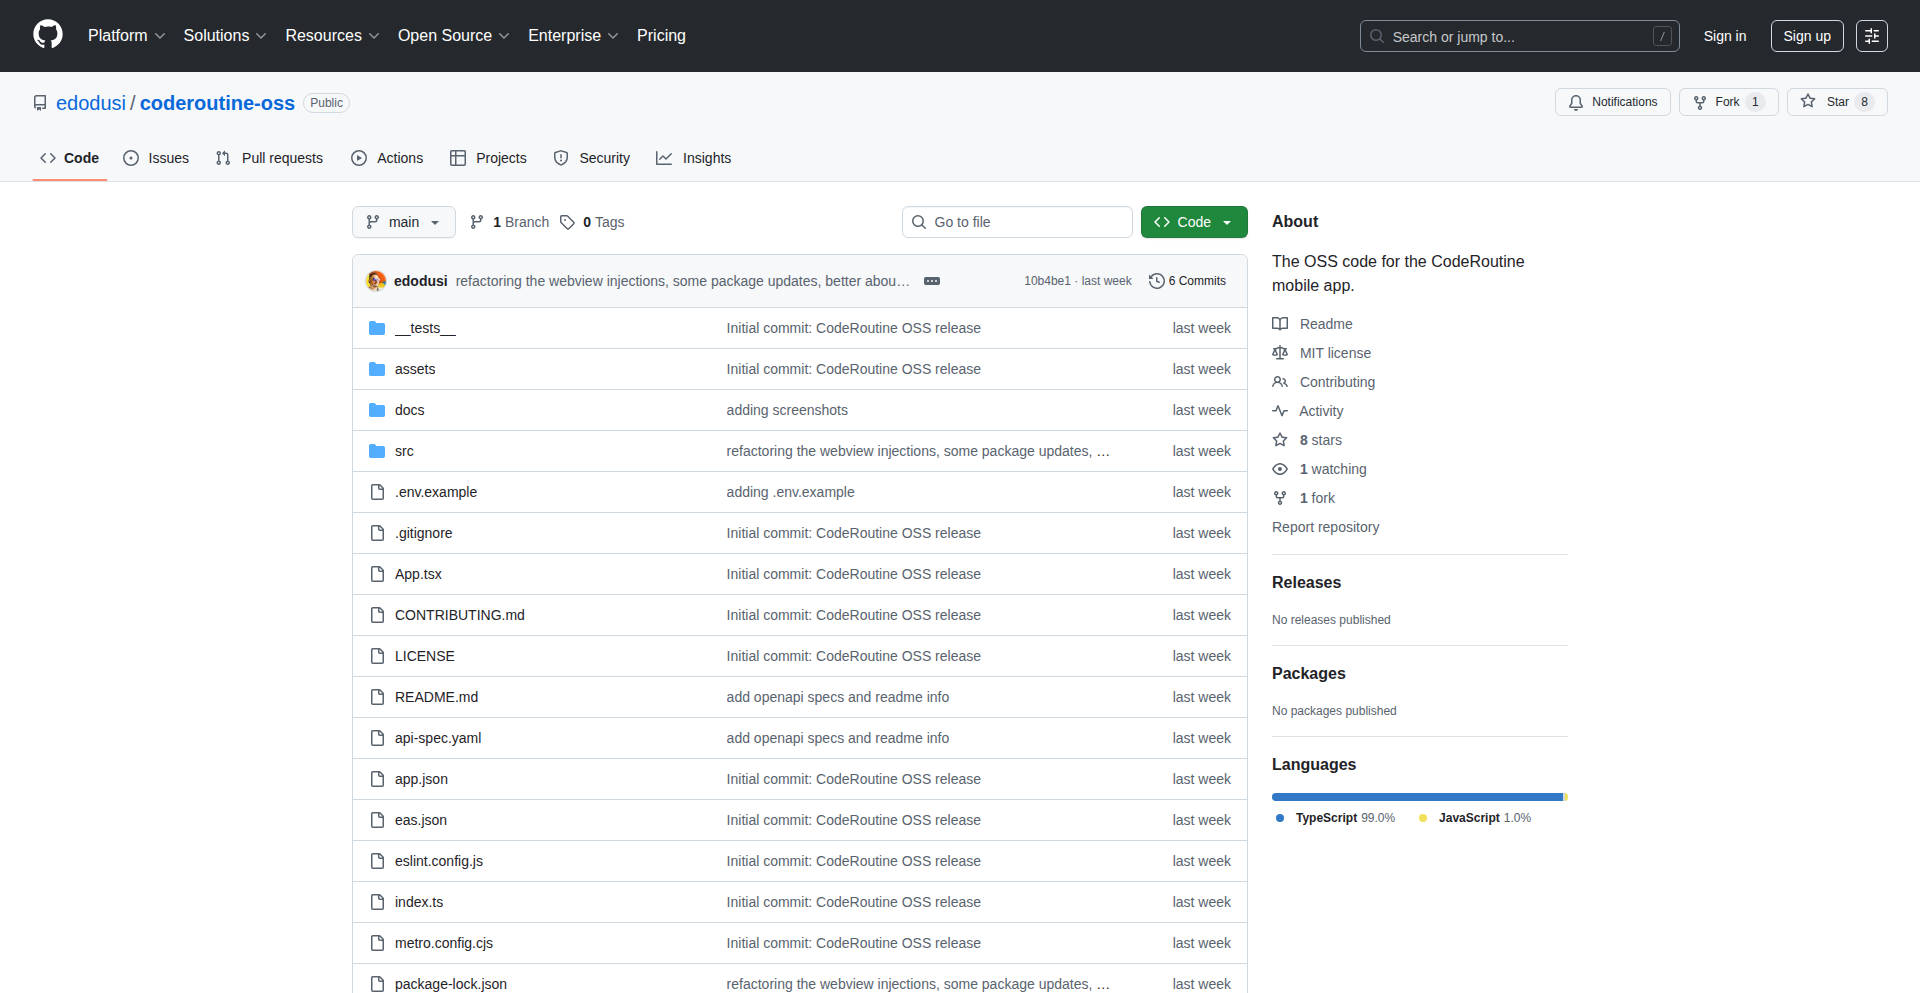This screenshot has height=993, width=1920.
Task: Click the Go to file field
Action: click(x=1017, y=222)
